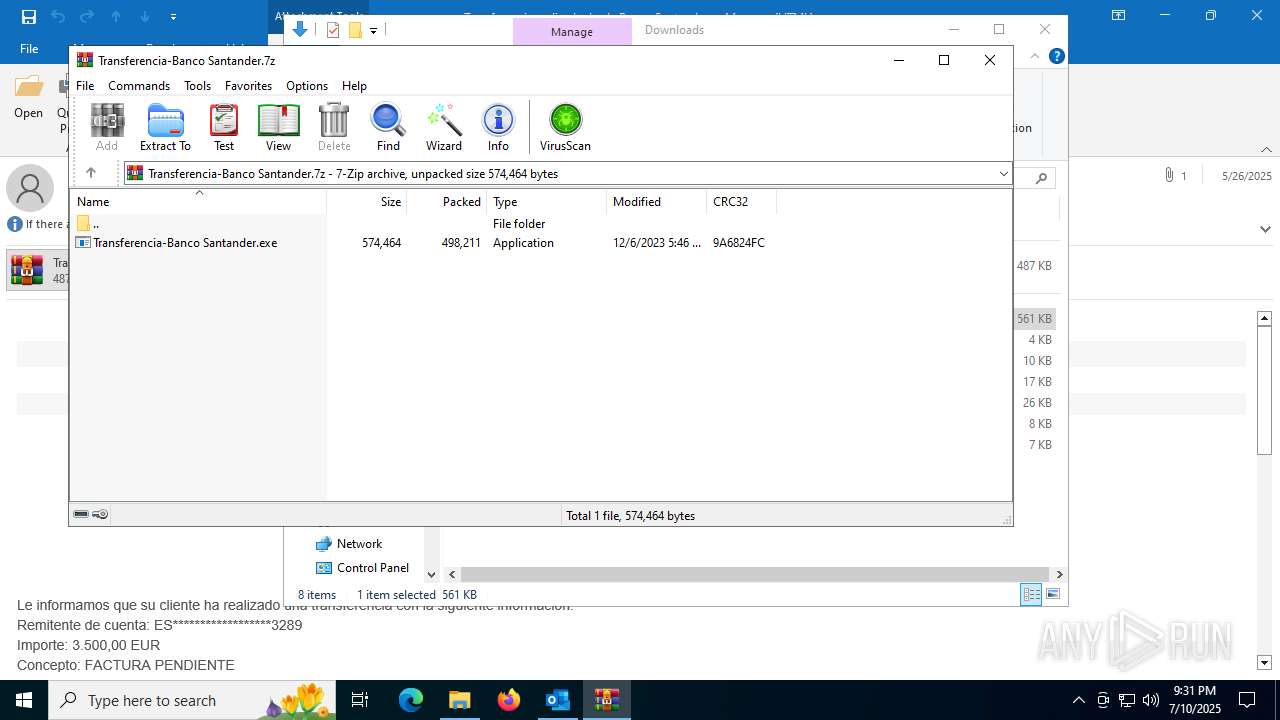Select the parent folder '..' entry
Viewport: 1280px width, 720px height.
pos(89,224)
